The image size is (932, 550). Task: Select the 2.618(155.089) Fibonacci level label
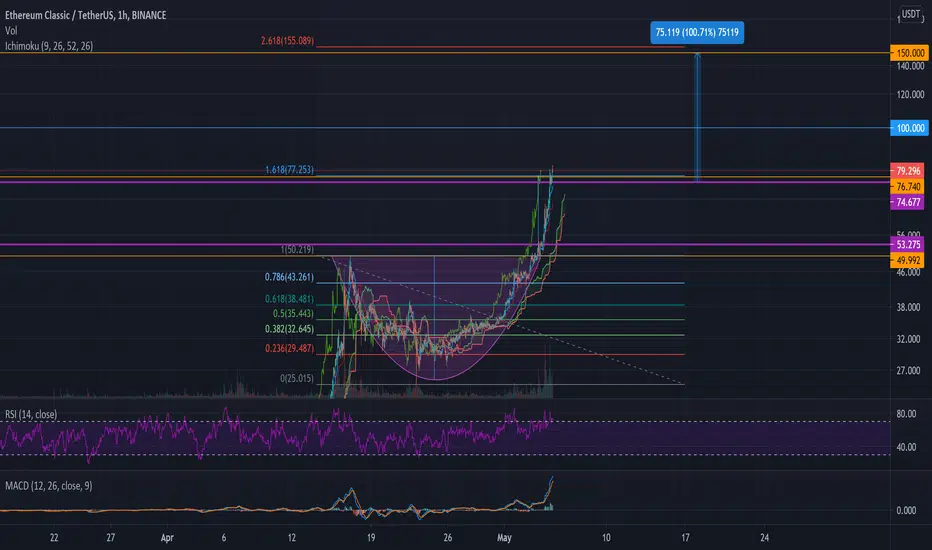point(287,41)
